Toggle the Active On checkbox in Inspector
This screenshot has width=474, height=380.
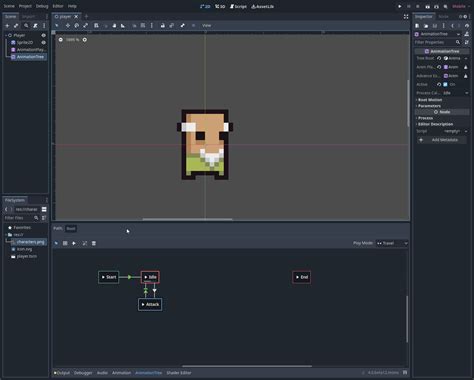(x=445, y=84)
